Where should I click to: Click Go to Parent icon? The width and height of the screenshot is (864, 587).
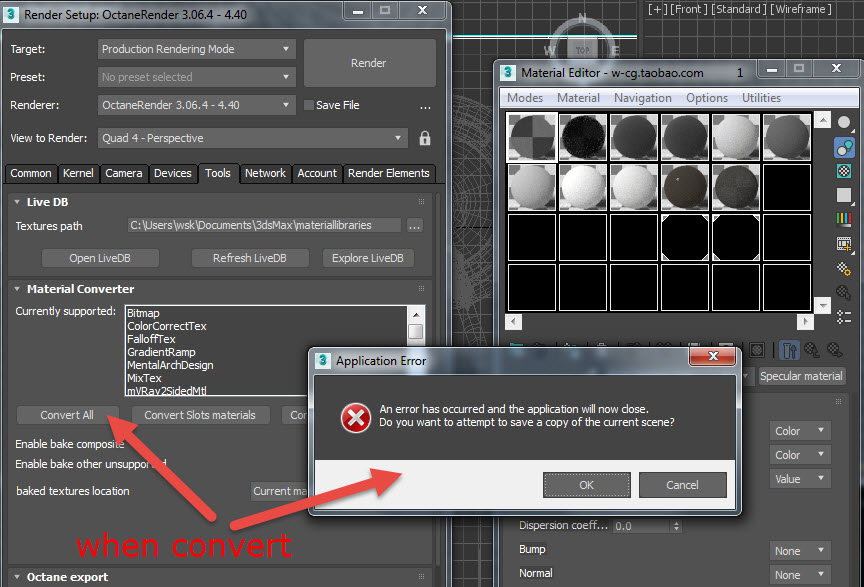coord(812,350)
